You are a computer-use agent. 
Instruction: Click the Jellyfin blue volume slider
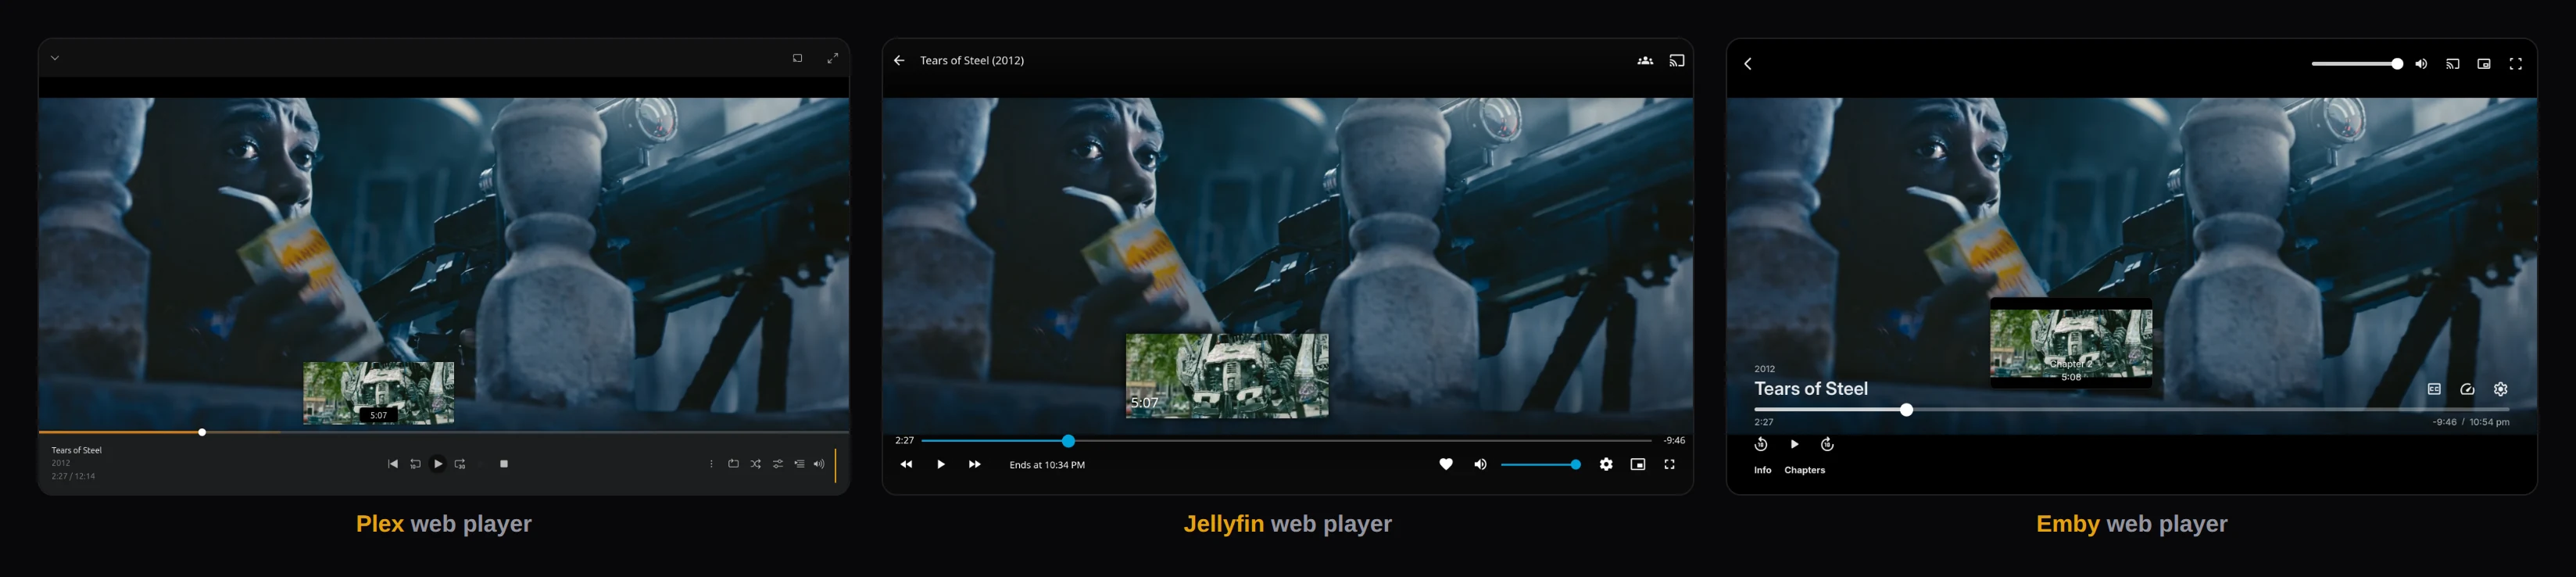coord(1541,464)
